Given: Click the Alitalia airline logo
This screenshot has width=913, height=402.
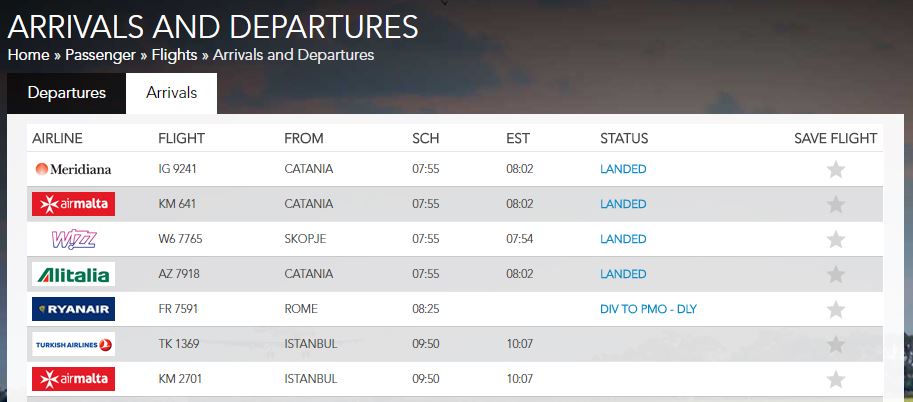Looking at the screenshot, I should 73,274.
